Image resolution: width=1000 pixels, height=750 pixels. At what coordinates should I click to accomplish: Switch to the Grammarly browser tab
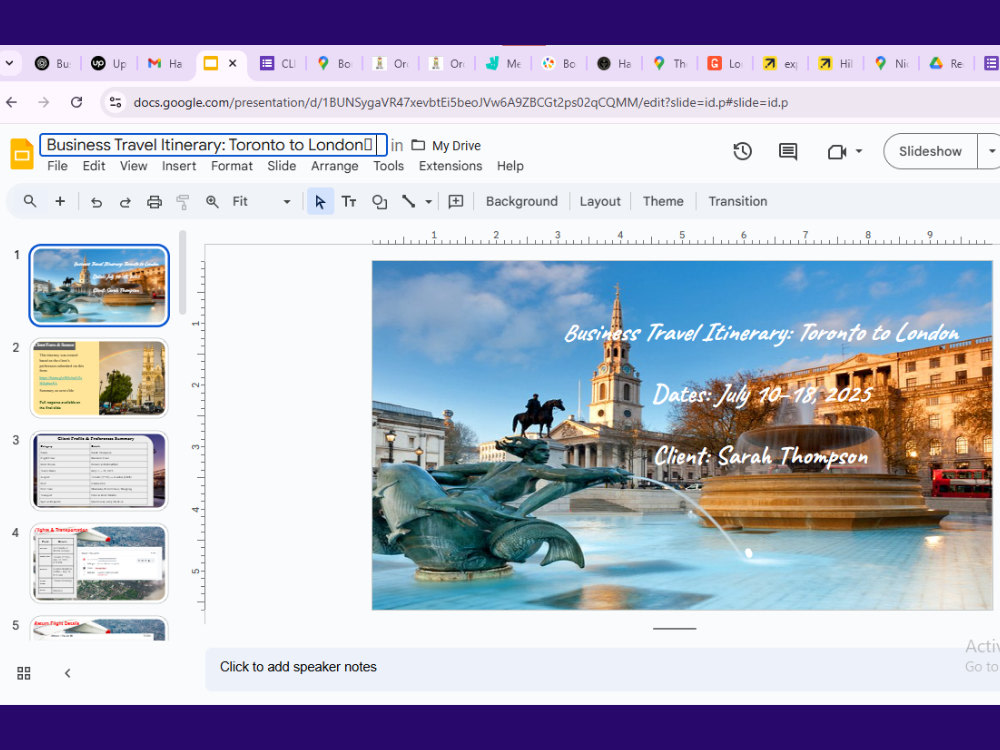[725, 63]
